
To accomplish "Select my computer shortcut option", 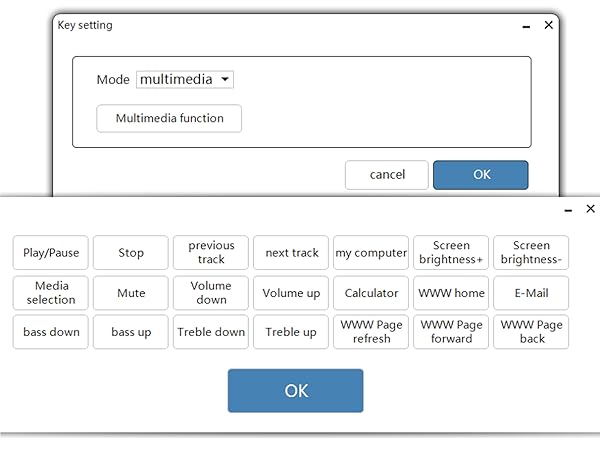I will pos(371,253).
